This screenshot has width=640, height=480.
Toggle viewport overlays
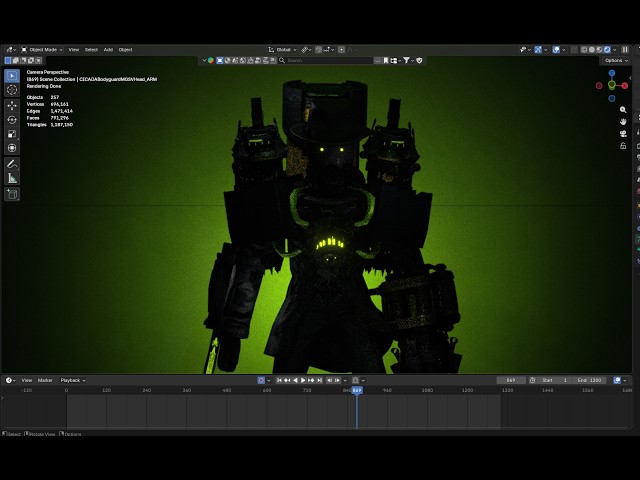(556, 50)
